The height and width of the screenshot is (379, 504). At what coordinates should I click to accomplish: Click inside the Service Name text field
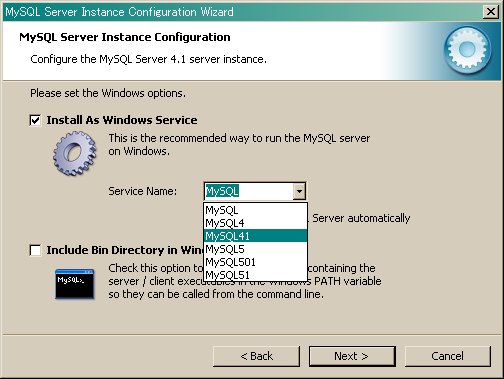(249, 191)
